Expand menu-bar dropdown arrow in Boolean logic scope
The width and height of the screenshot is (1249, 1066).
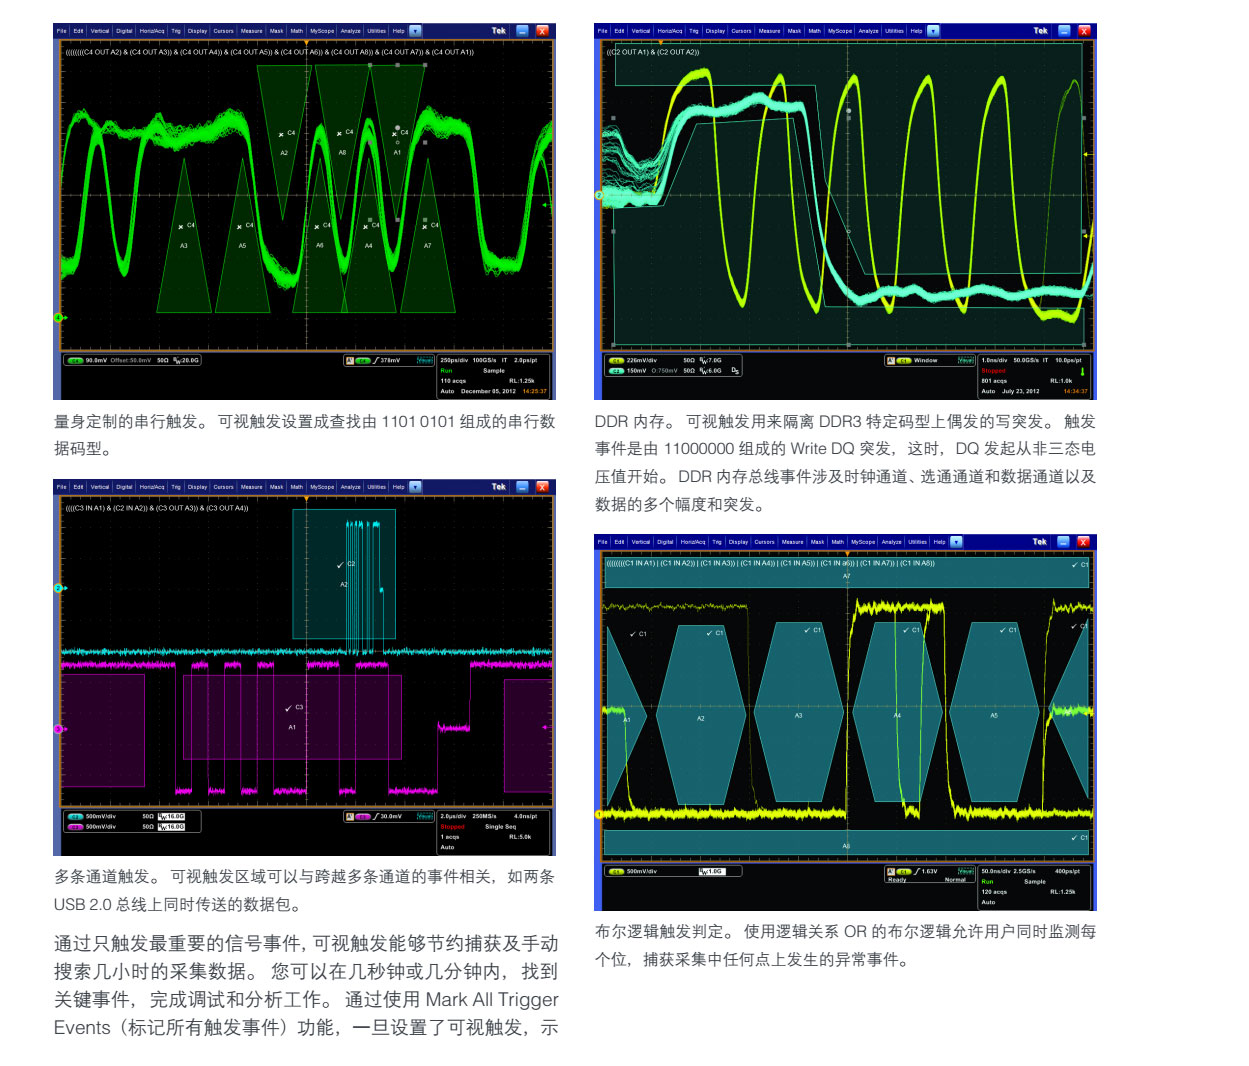click(x=956, y=542)
